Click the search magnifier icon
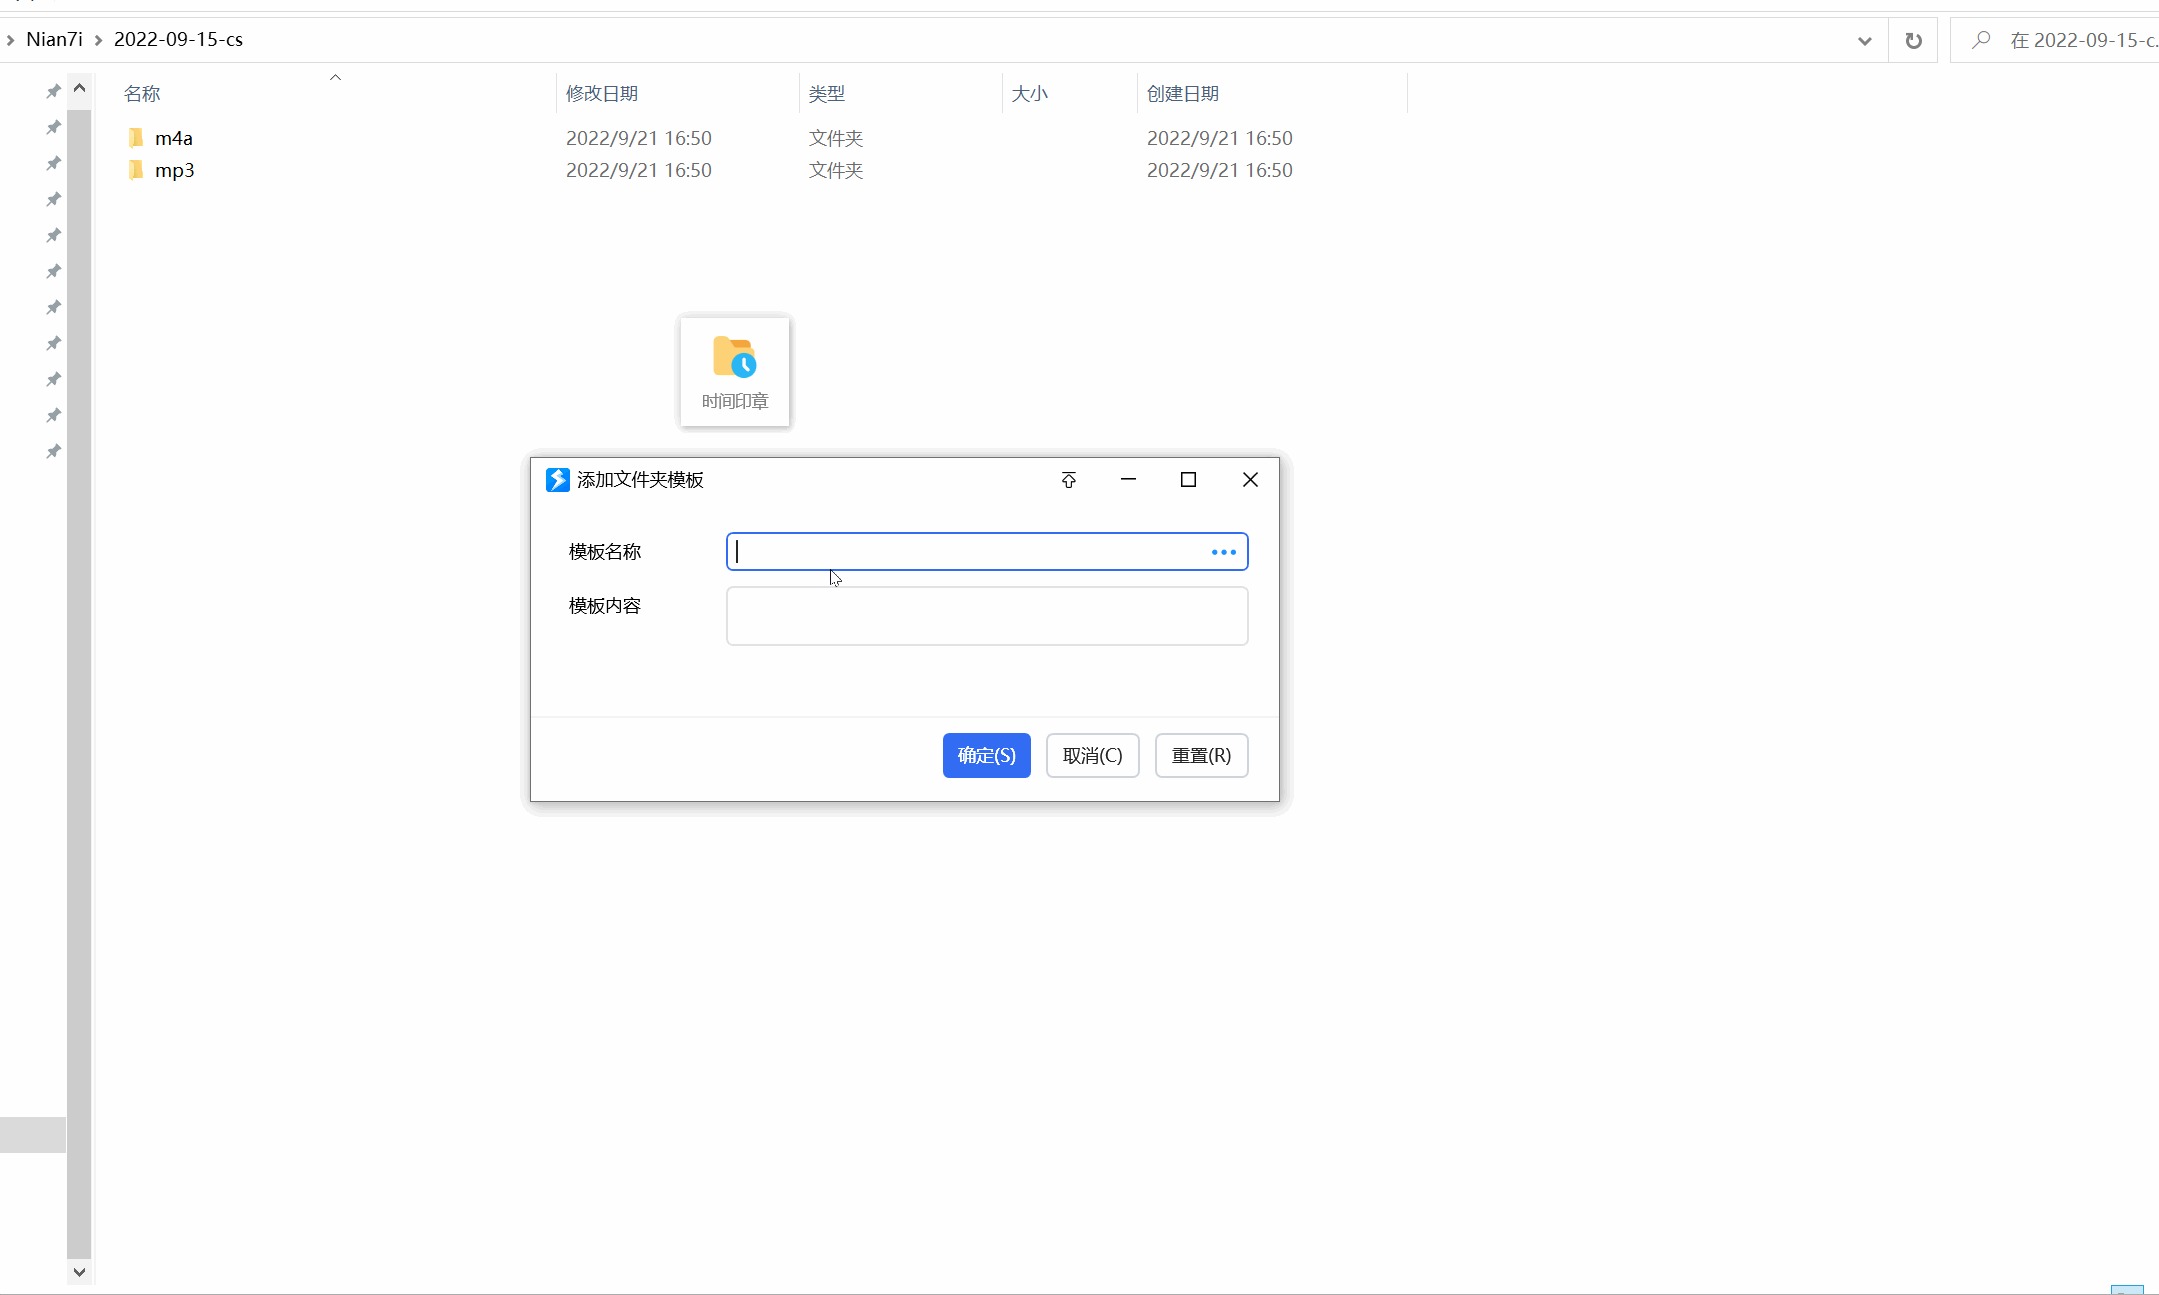The width and height of the screenshot is (2159, 1295). pos(1980,40)
